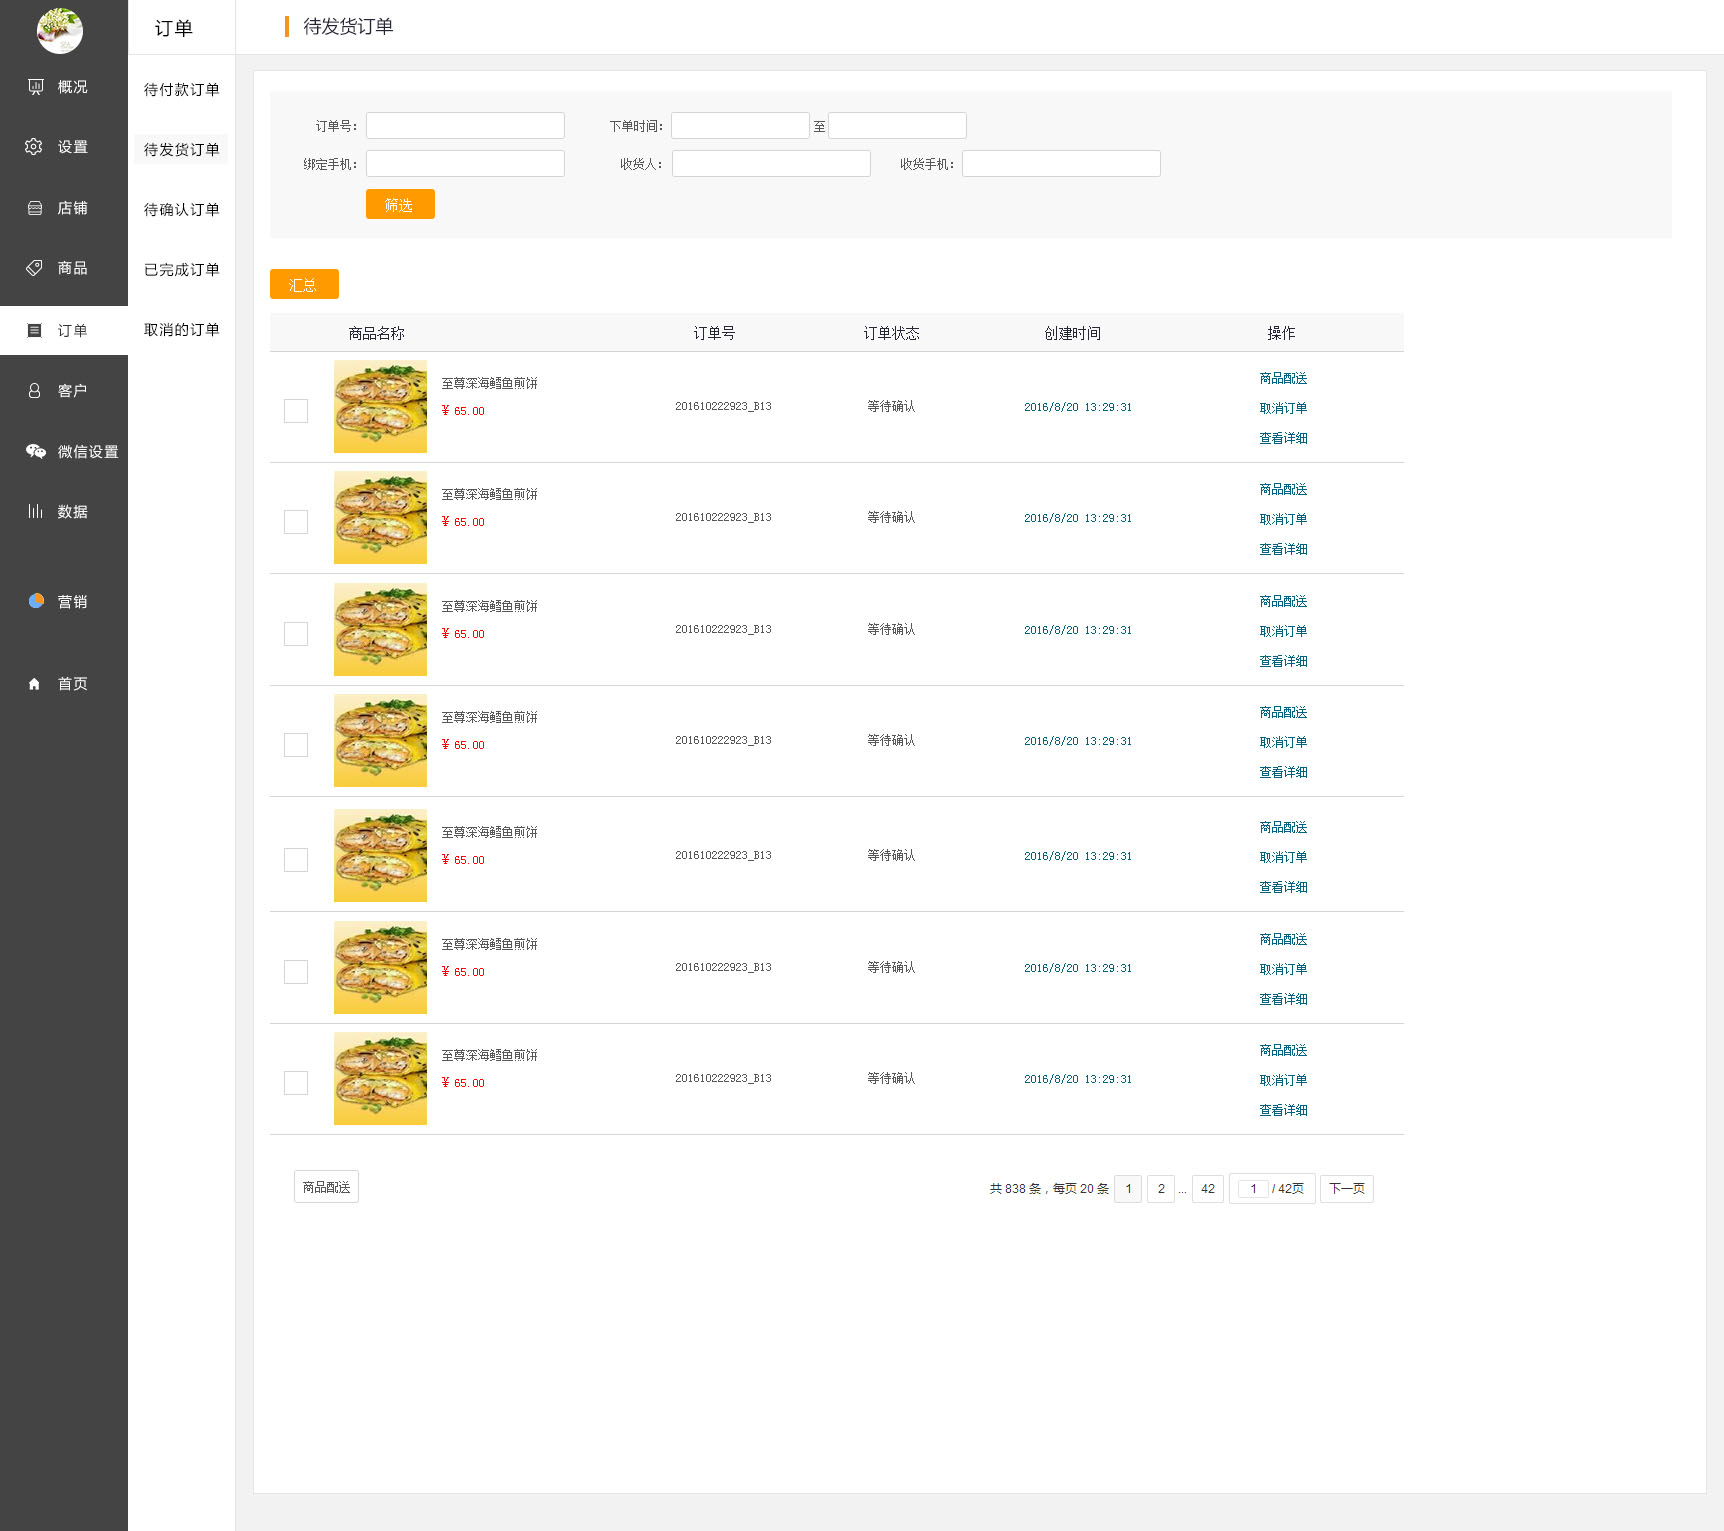Click the 商品 tag icon
The image size is (1724, 1531).
tap(35, 268)
